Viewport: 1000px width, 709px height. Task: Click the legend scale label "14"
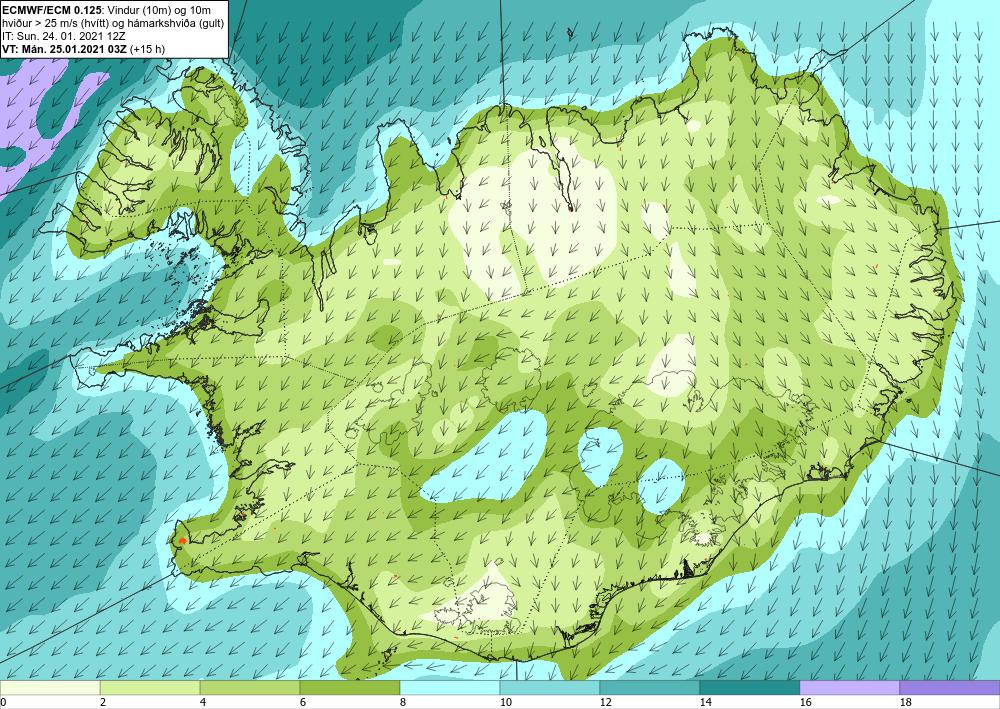click(x=705, y=702)
